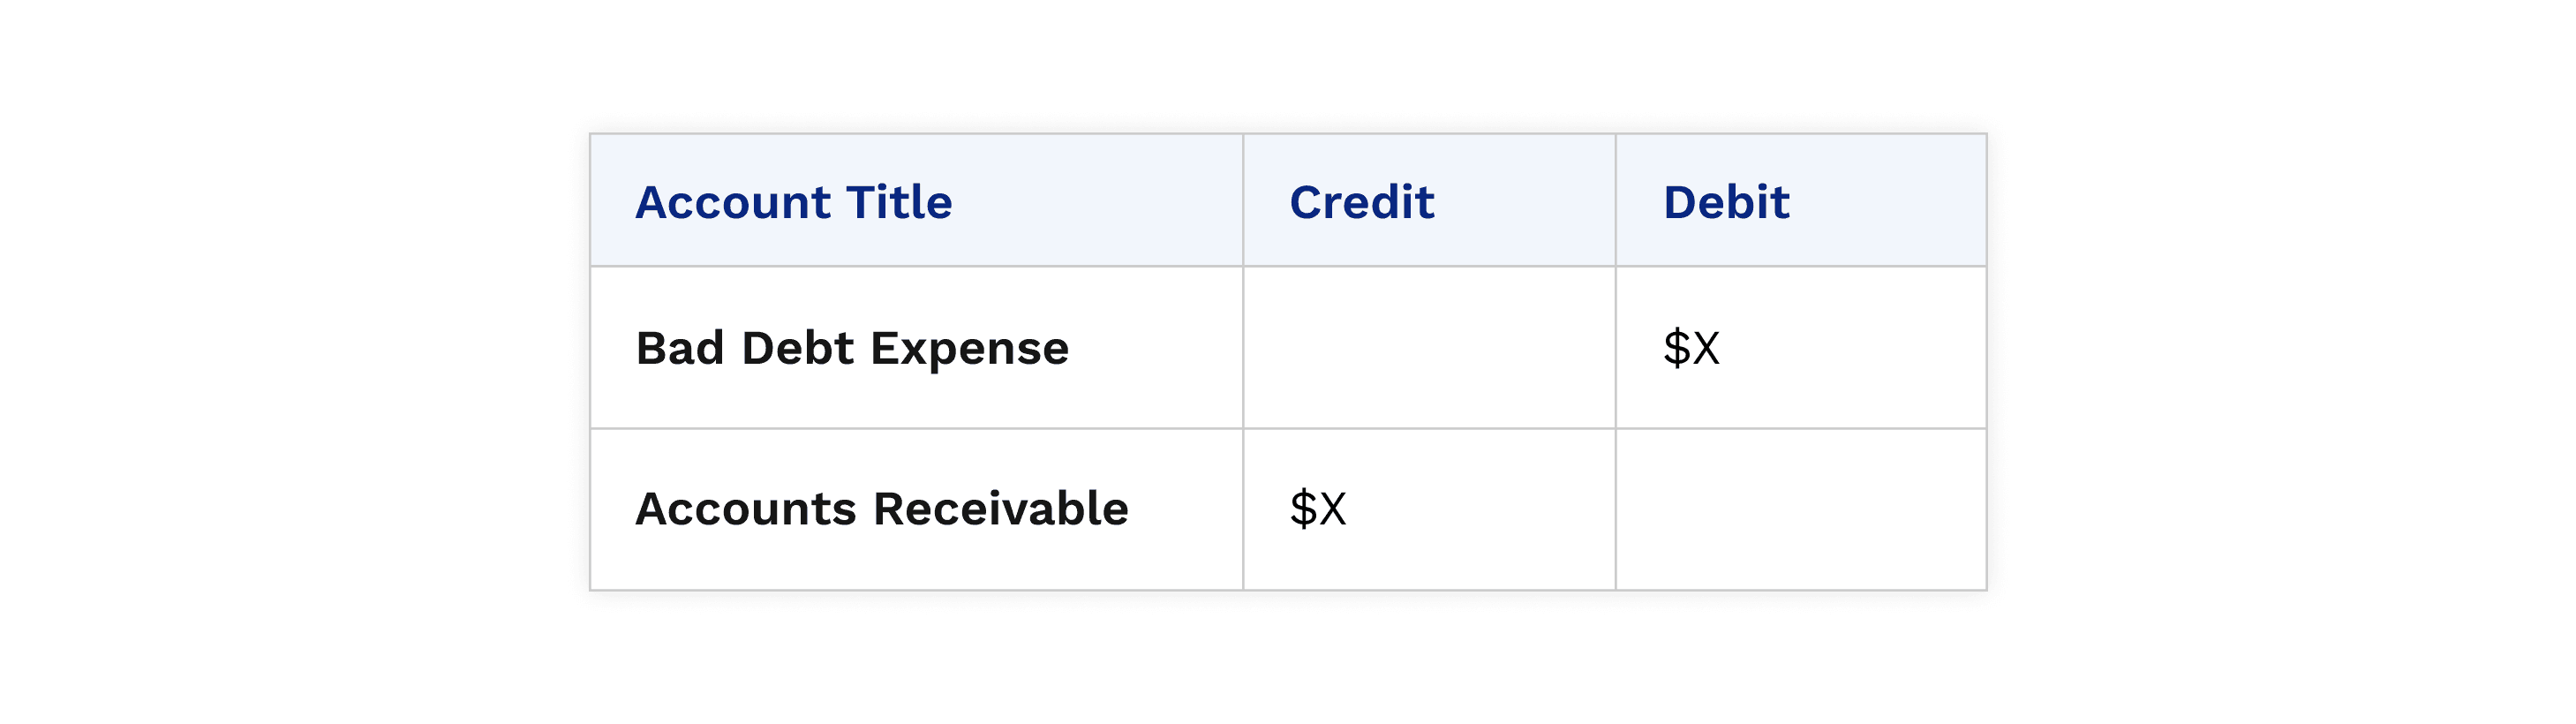Click the word "Expense" in the first row

[969, 350]
